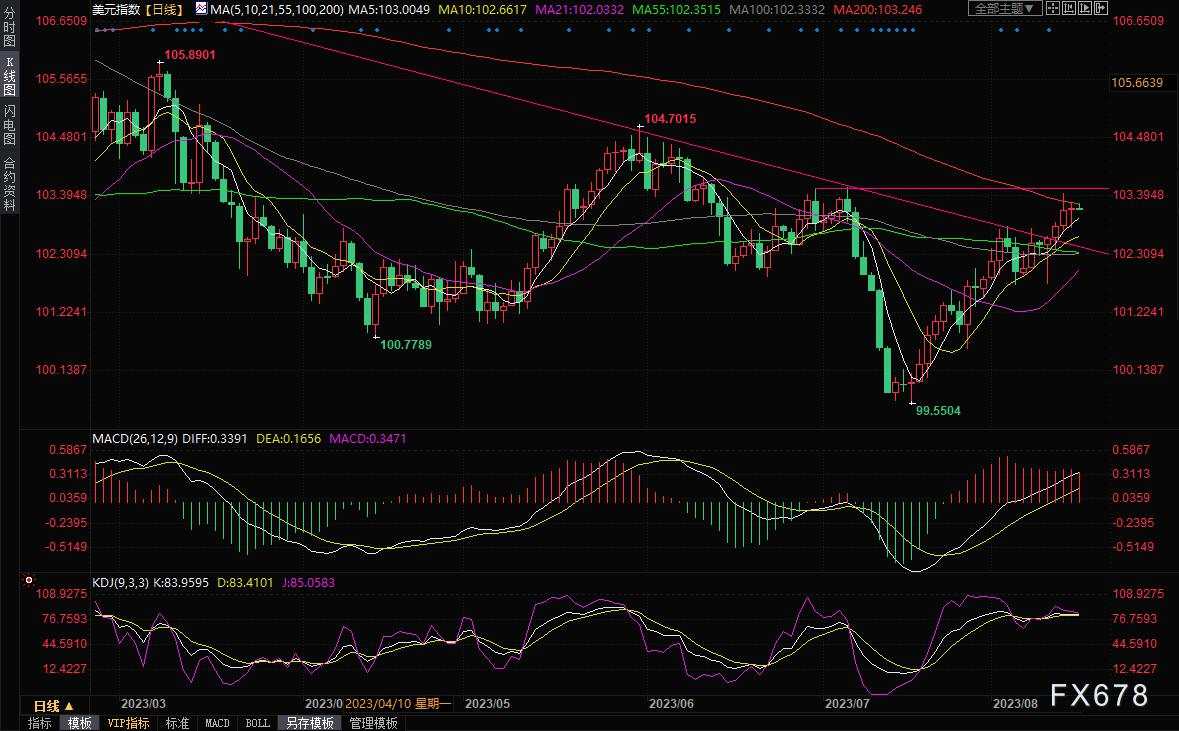Click the 2023/03 time axis label
The height and width of the screenshot is (731, 1179).
(x=143, y=704)
